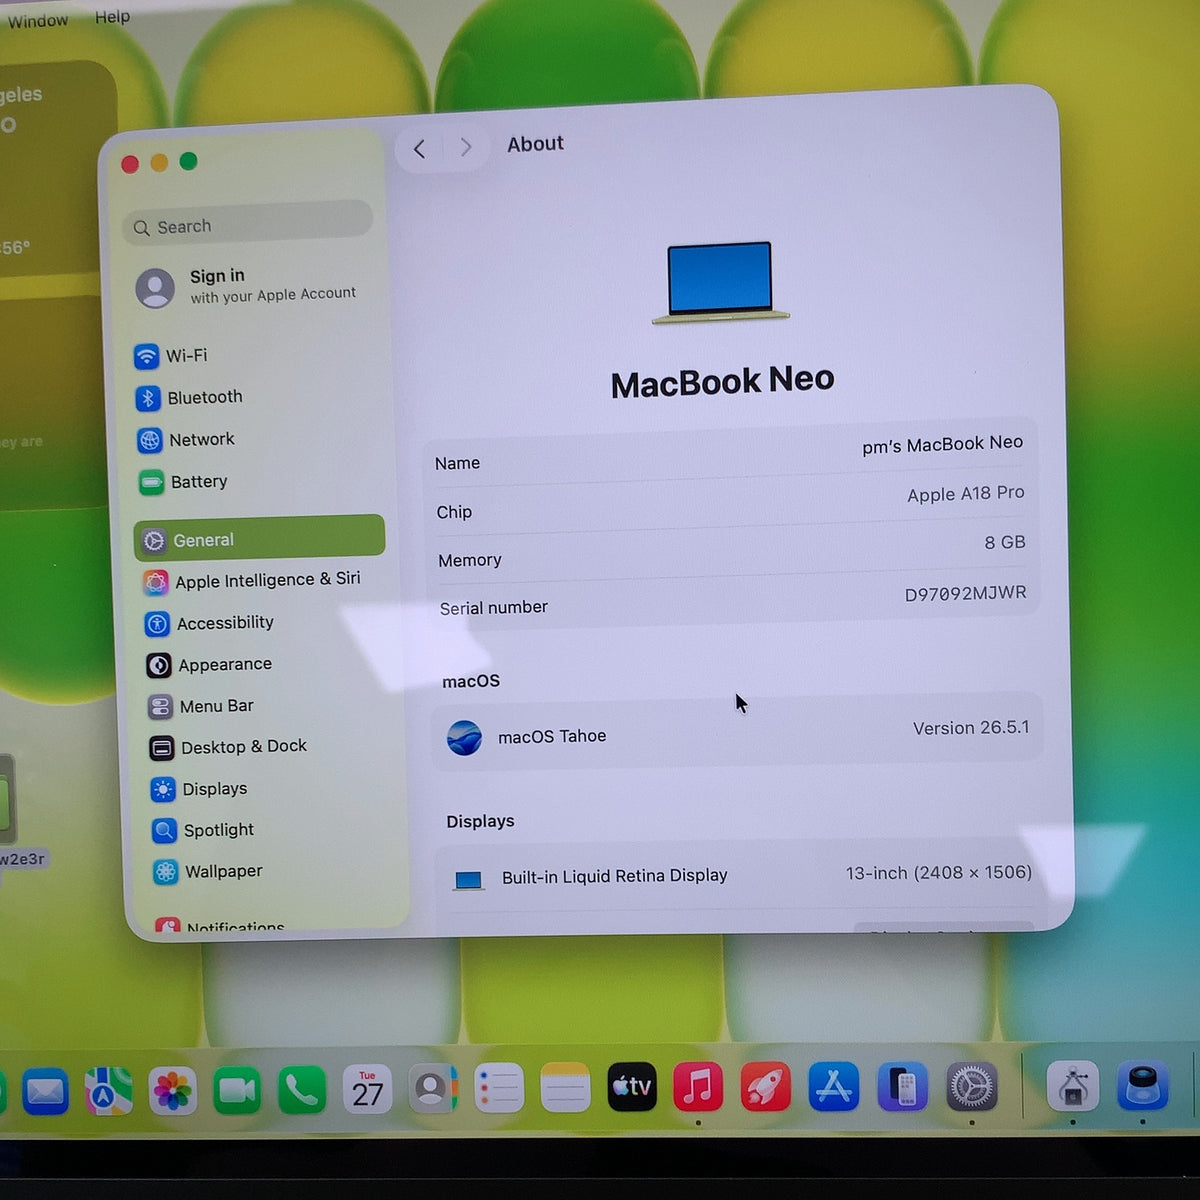Open Reminders in the Dock
This screenshot has height=1200, width=1200.
point(499,1088)
